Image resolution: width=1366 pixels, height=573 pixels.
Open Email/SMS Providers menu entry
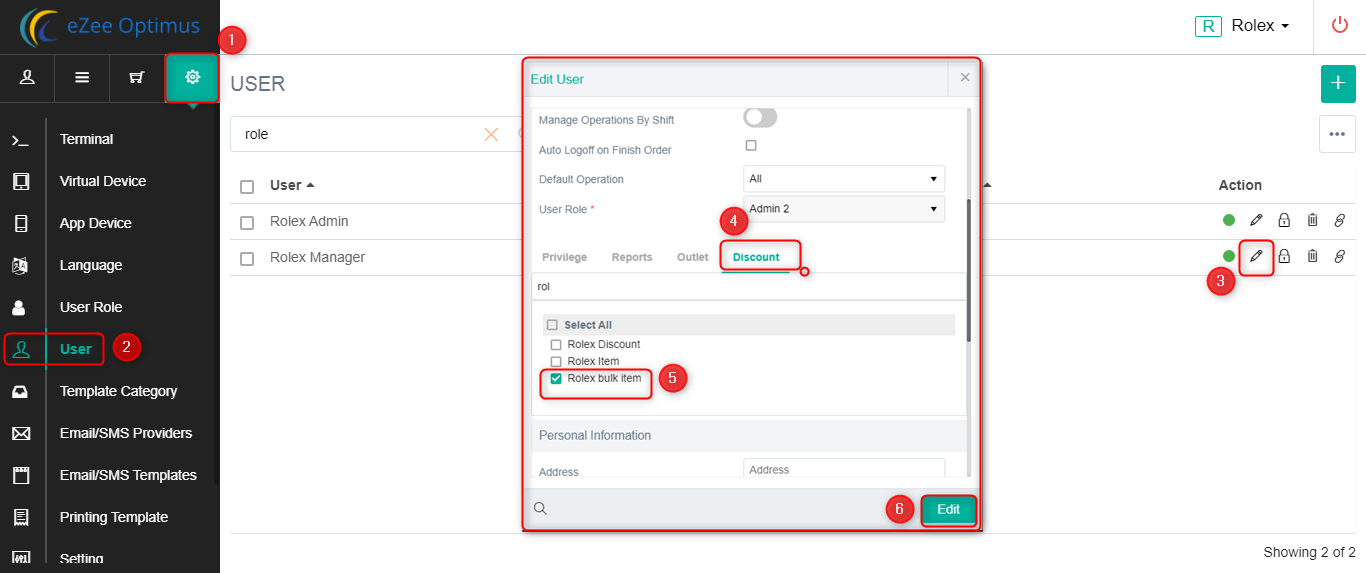(126, 433)
